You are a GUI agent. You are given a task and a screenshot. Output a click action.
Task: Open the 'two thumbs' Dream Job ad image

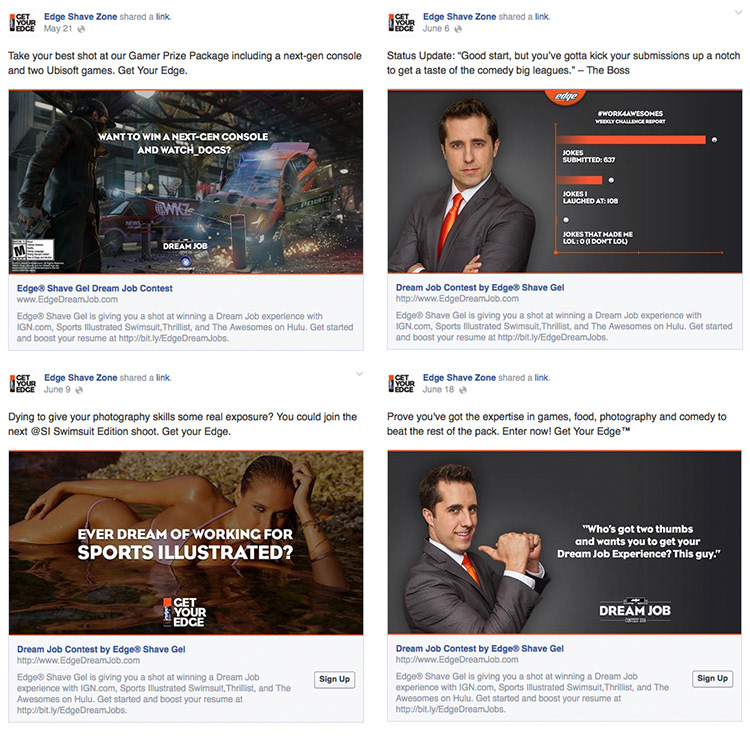coord(565,542)
